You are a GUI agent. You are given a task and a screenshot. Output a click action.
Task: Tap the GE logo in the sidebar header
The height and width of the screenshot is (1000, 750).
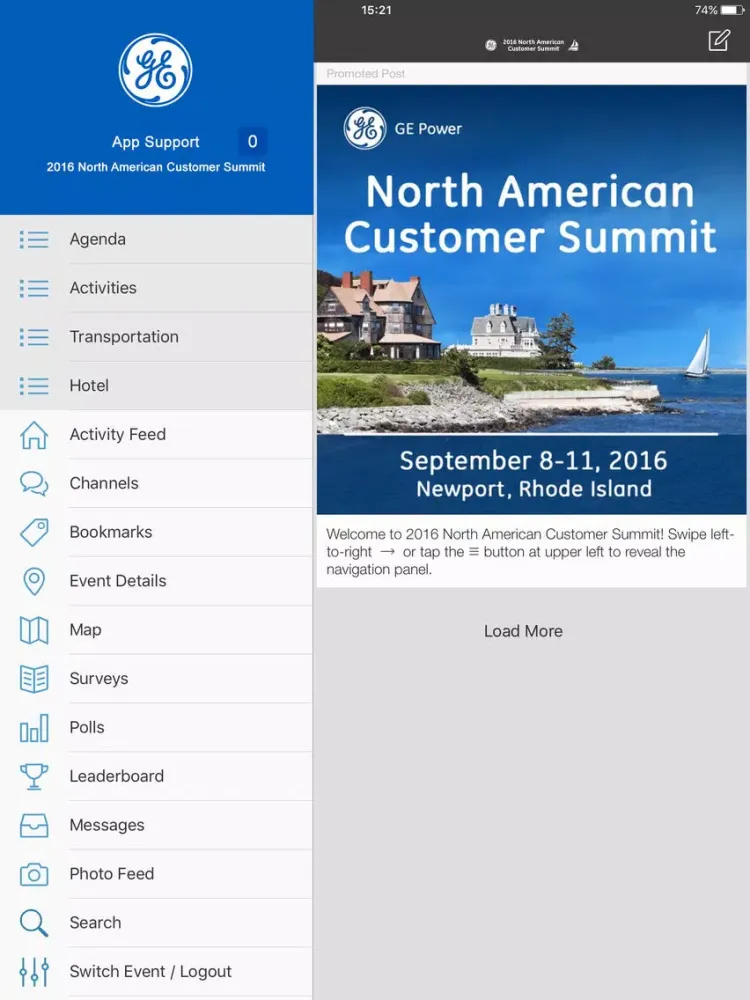(x=156, y=70)
